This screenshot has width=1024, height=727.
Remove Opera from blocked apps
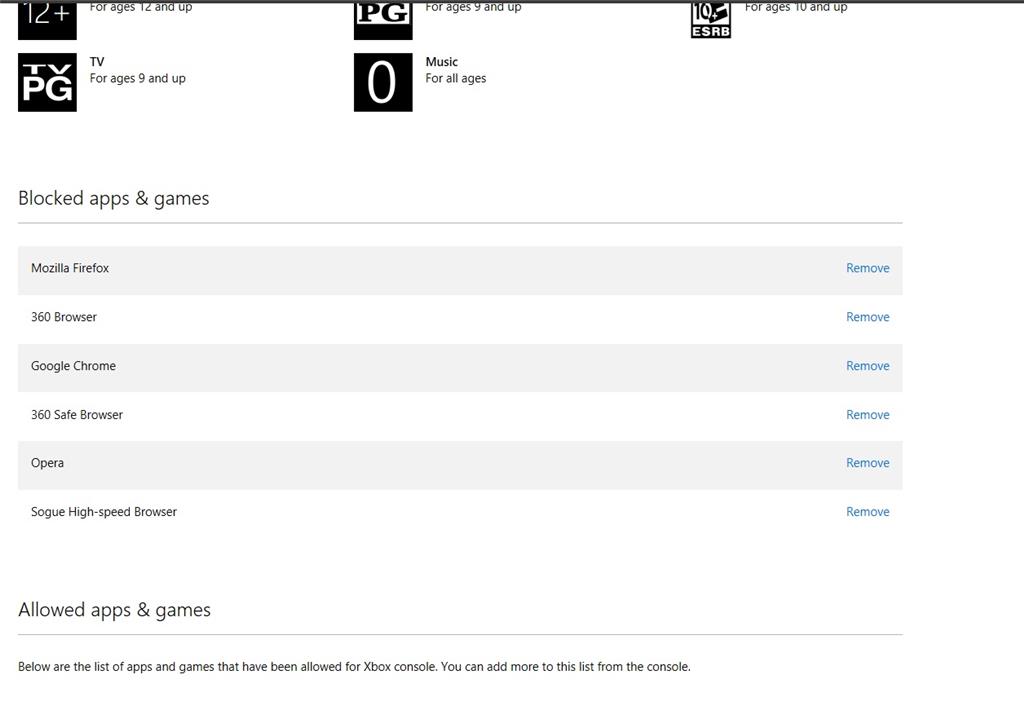pos(867,462)
